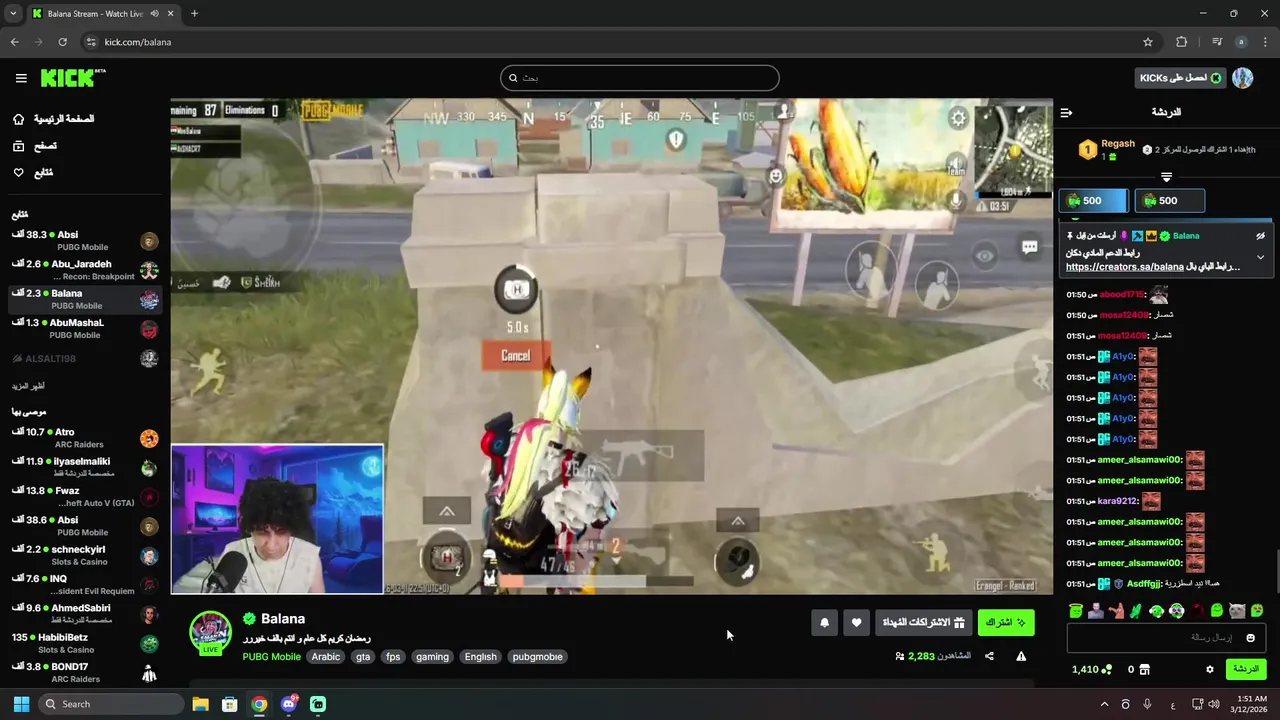
Task: Send the green chat button
Action: pos(1246,669)
